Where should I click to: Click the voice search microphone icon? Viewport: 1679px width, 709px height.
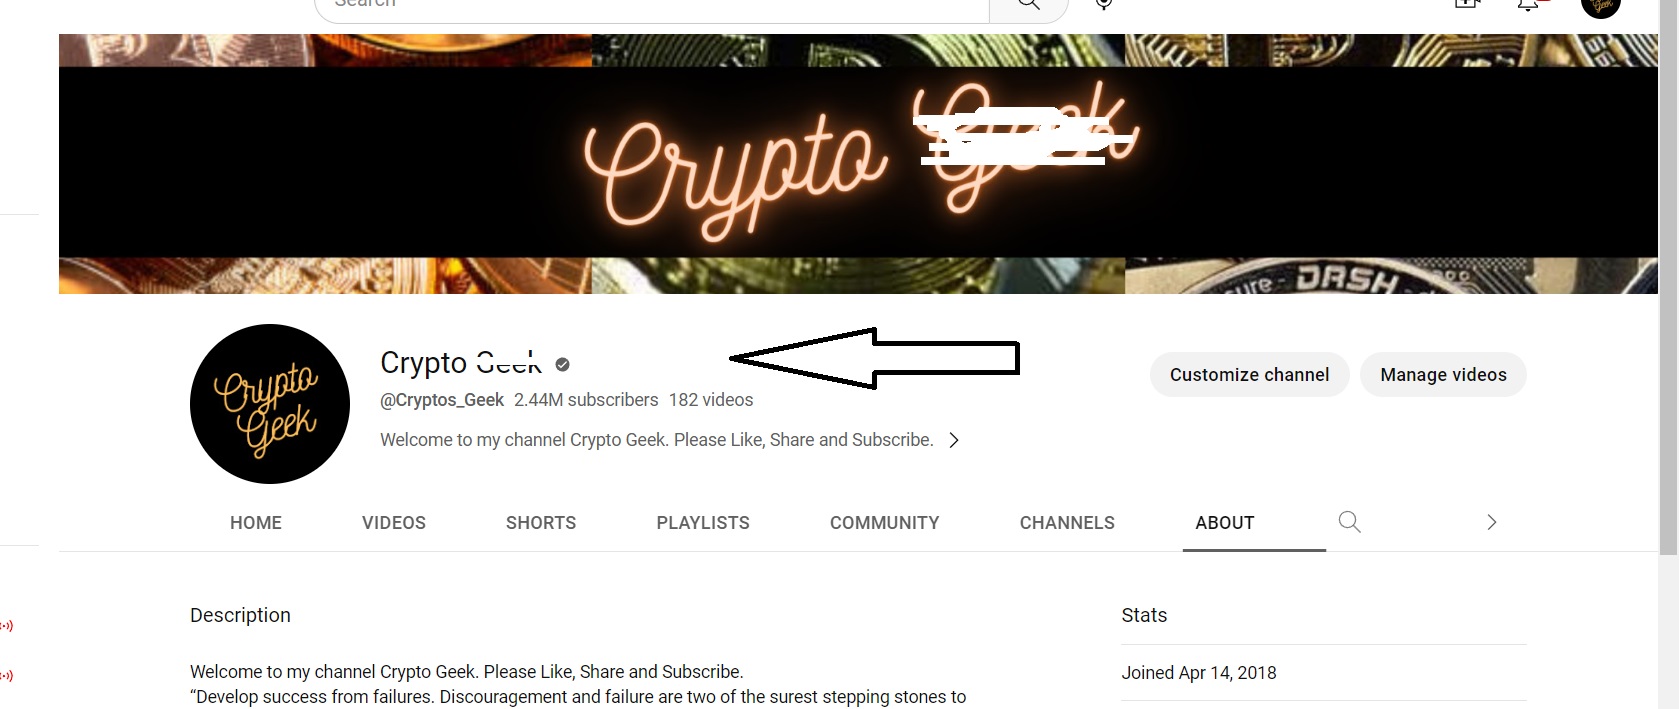tap(1104, 5)
